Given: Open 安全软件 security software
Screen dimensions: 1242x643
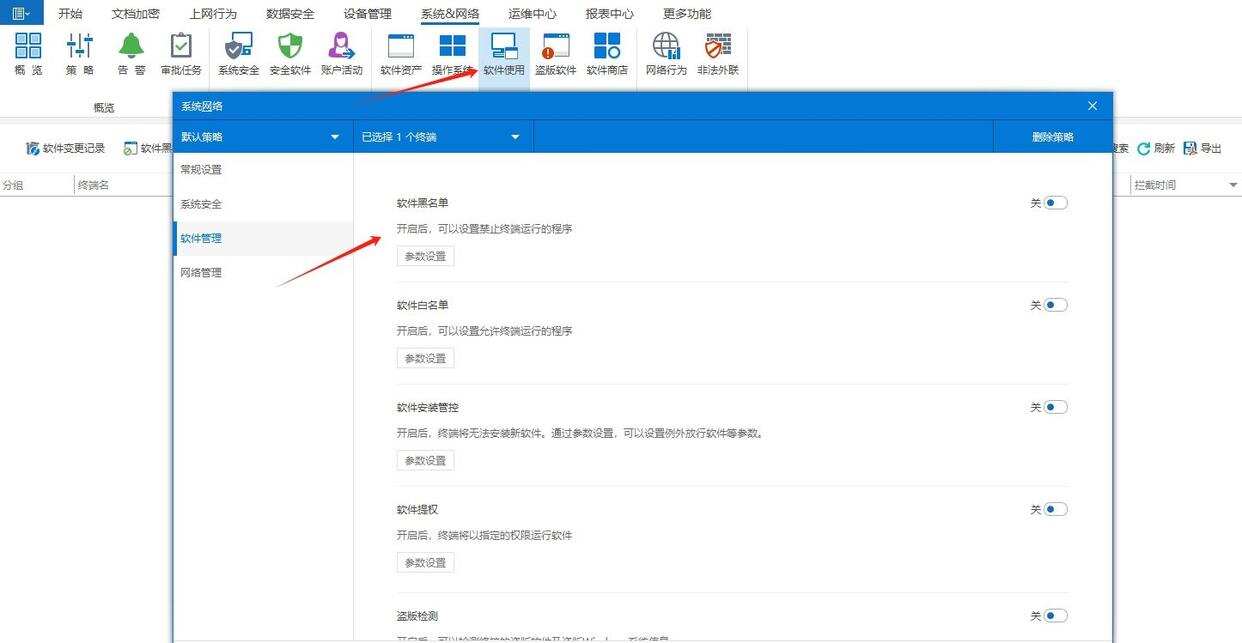Looking at the screenshot, I should (x=290, y=55).
